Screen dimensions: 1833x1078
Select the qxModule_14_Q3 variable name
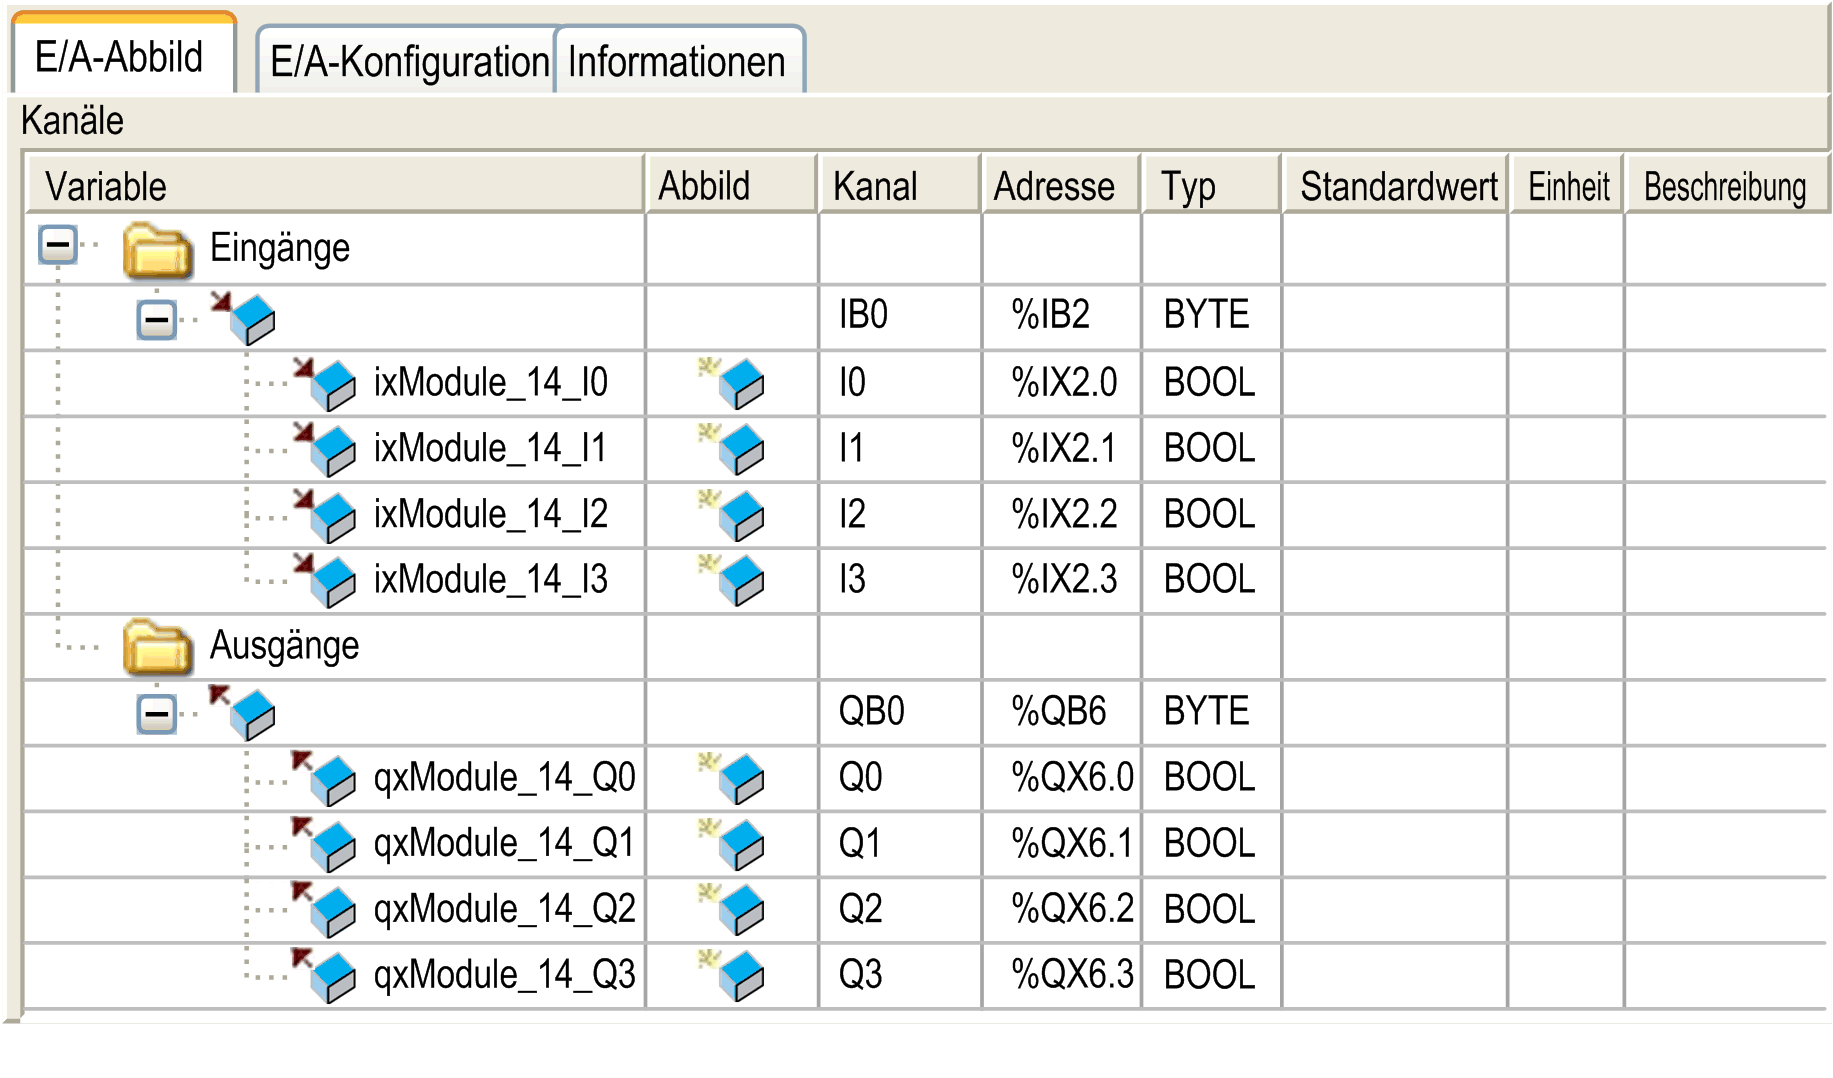(x=504, y=975)
